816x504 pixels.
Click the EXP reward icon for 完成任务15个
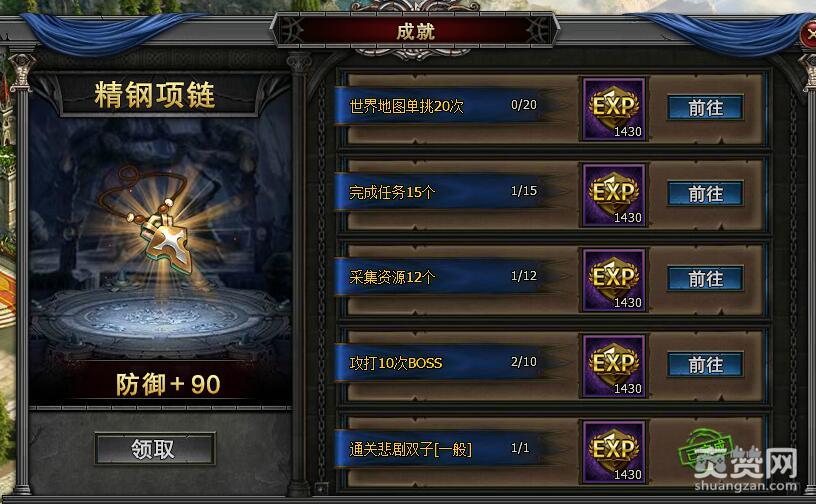[x=614, y=195]
